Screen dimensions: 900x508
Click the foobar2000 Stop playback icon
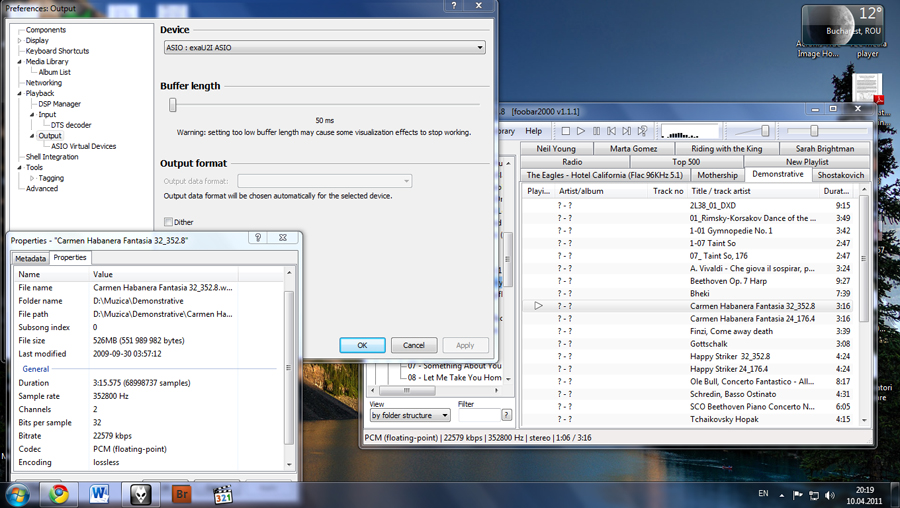(x=565, y=131)
